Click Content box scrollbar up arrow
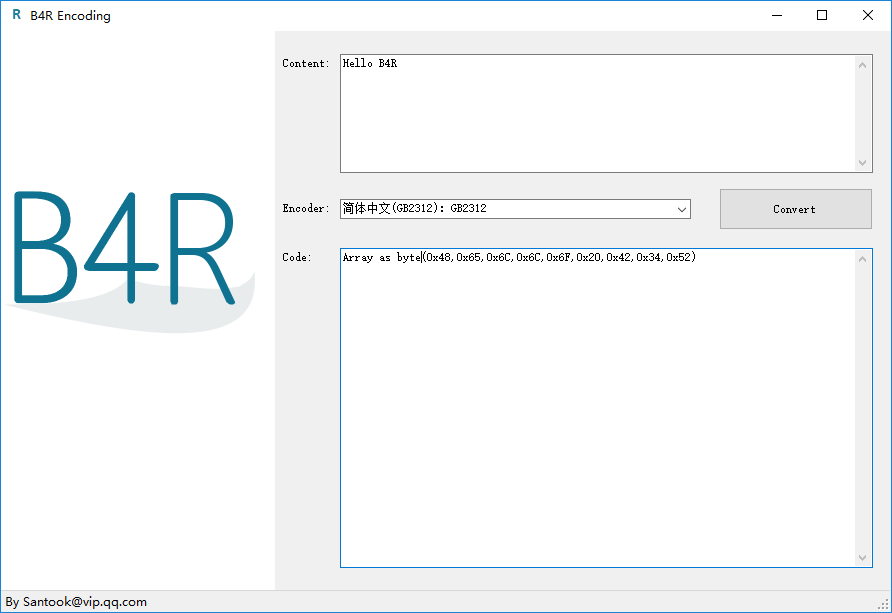The width and height of the screenshot is (892, 613). [862, 65]
